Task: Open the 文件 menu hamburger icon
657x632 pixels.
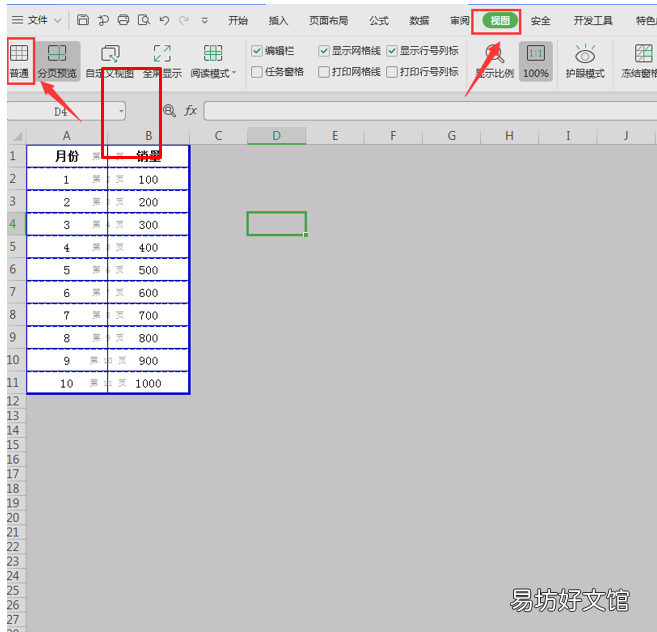Action: [17, 20]
